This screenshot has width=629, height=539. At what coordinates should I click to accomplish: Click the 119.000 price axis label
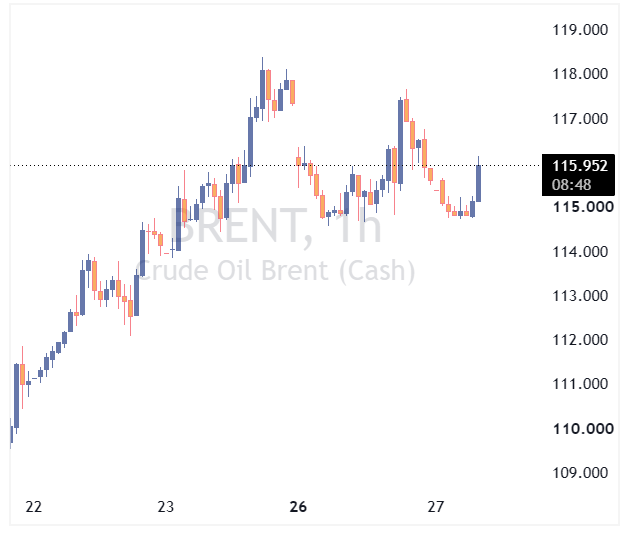pyautogui.click(x=580, y=30)
